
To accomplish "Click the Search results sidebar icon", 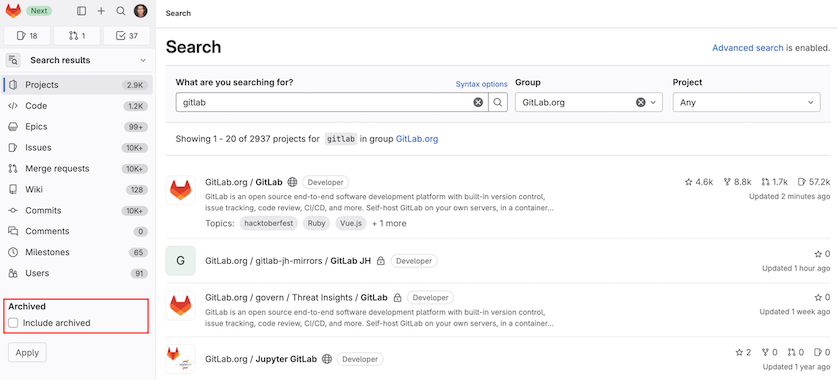I will 13,60.
